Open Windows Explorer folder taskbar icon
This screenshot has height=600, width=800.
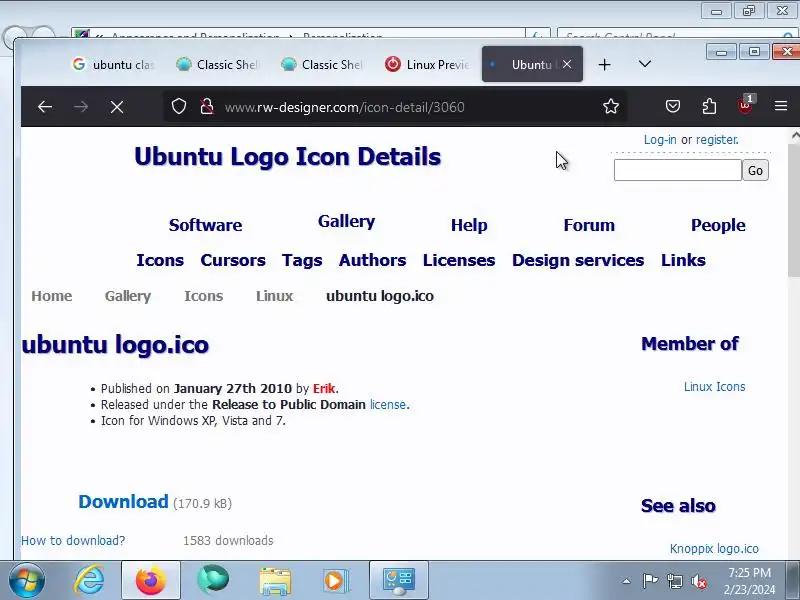275,581
